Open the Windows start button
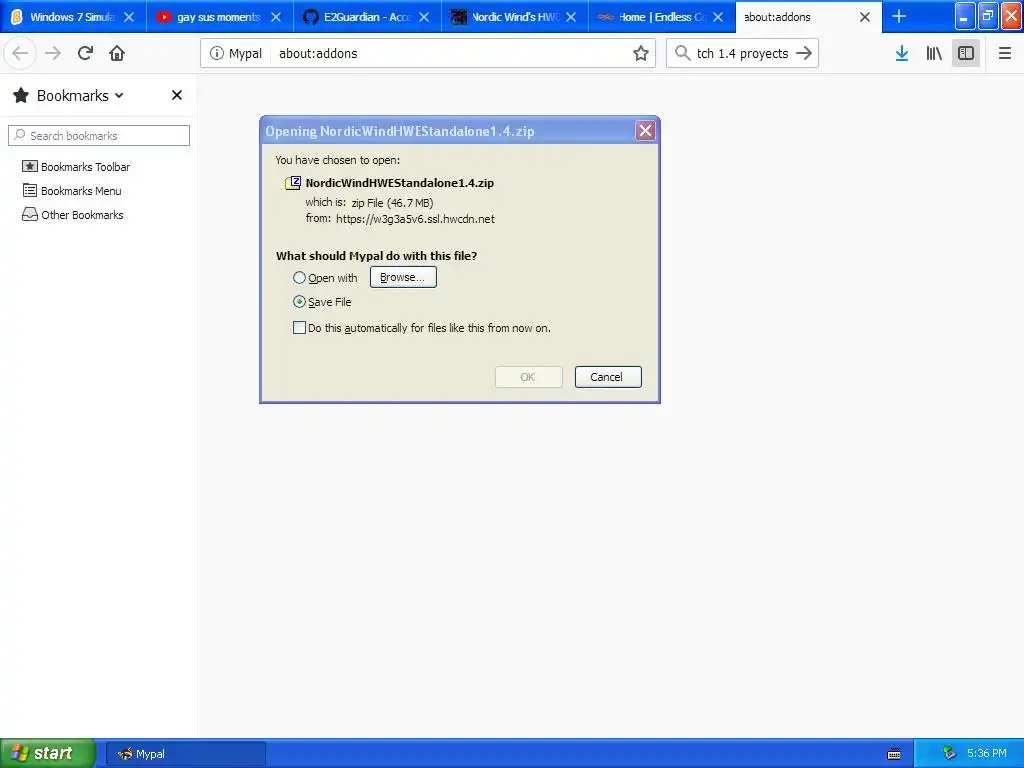The image size is (1024, 768). click(x=48, y=753)
